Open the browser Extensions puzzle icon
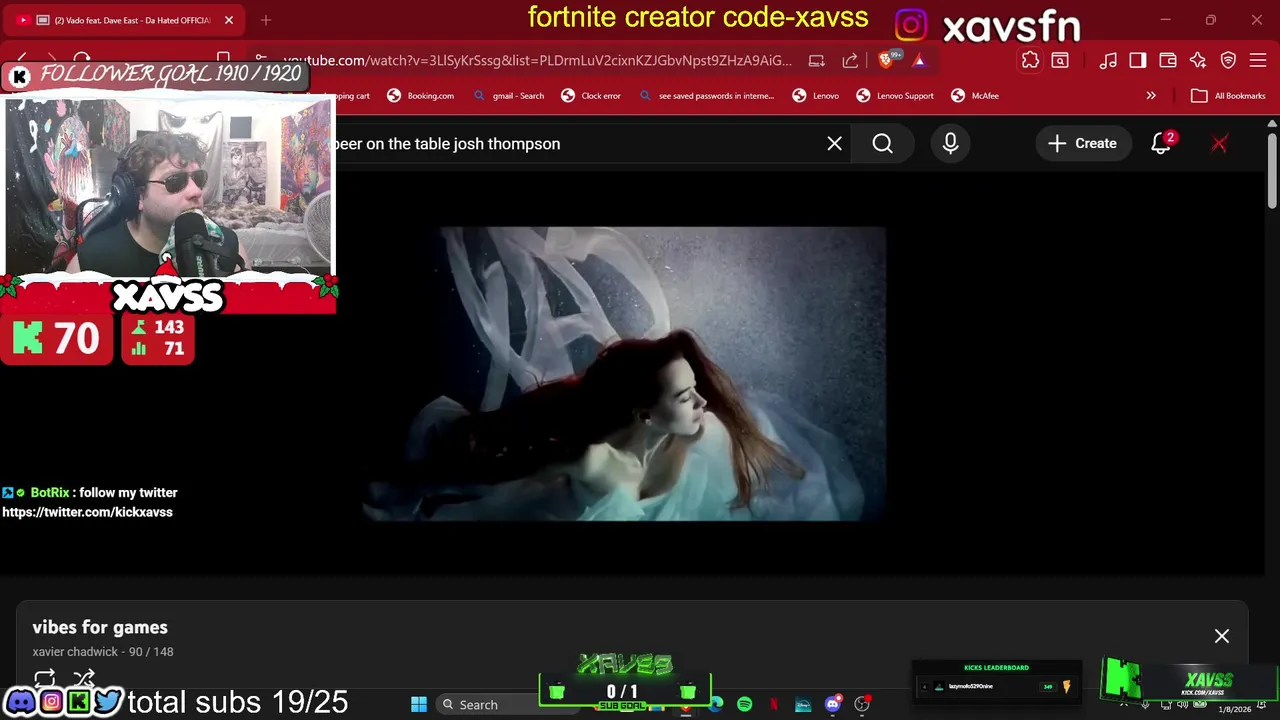The width and height of the screenshot is (1280, 720). [x=1030, y=61]
